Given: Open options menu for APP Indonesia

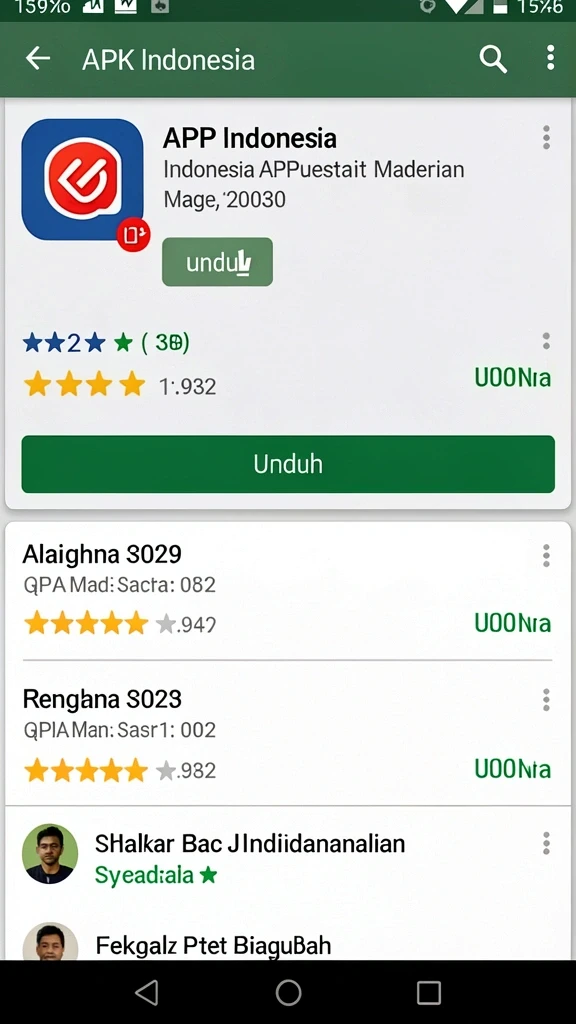Looking at the screenshot, I should pos(546,138).
